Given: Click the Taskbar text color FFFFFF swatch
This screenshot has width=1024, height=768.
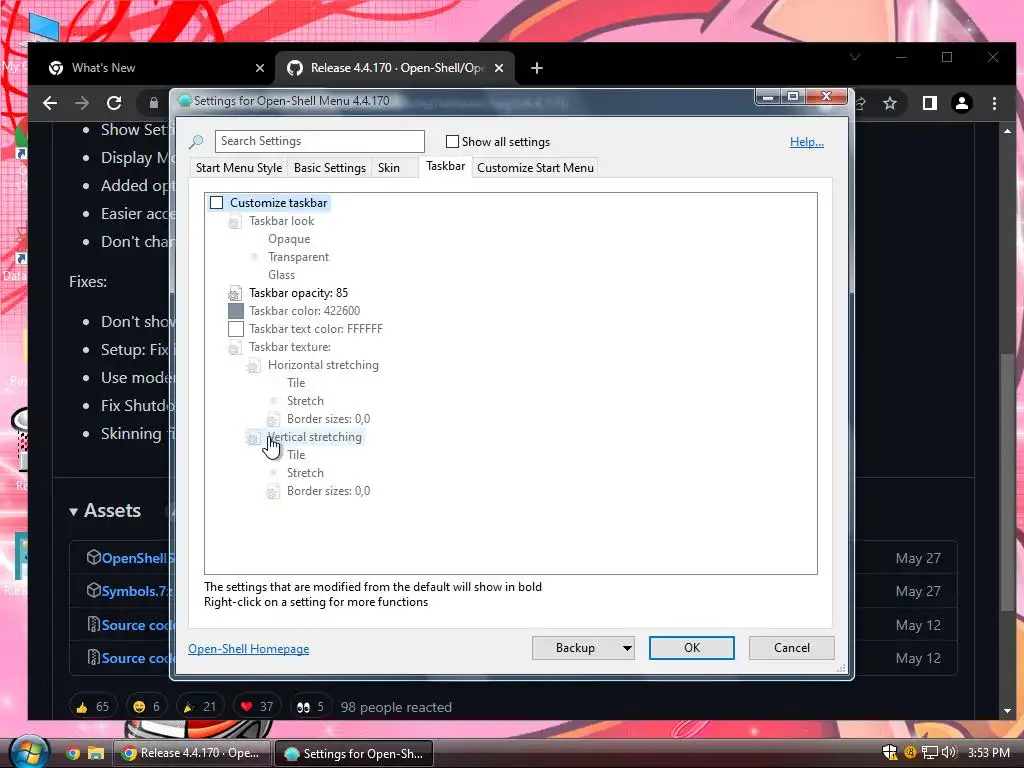Looking at the screenshot, I should pyautogui.click(x=236, y=329).
